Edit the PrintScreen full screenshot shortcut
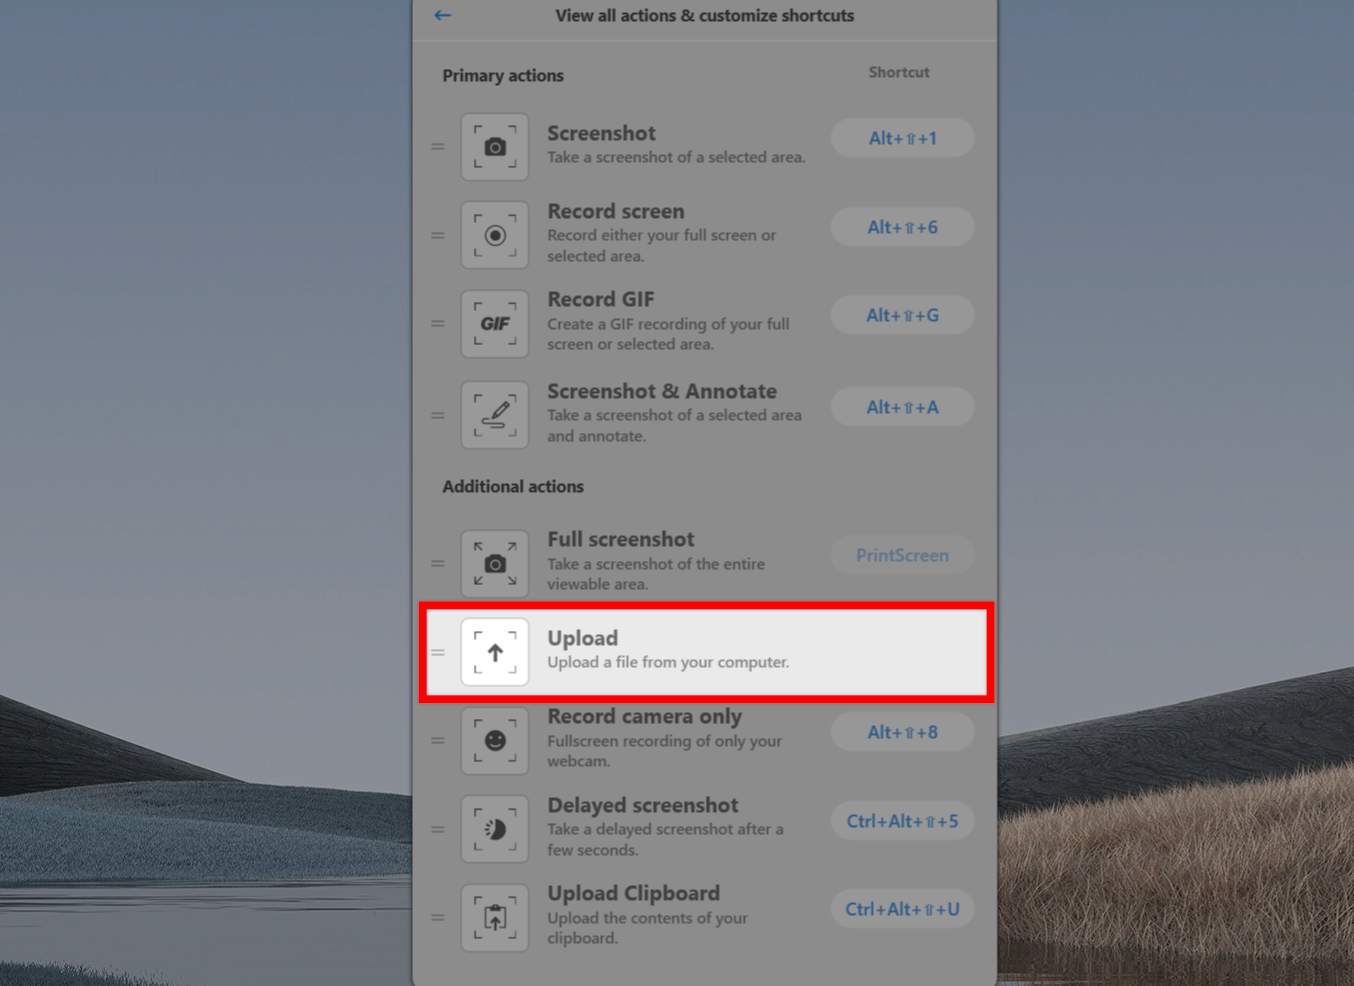 pyautogui.click(x=902, y=555)
